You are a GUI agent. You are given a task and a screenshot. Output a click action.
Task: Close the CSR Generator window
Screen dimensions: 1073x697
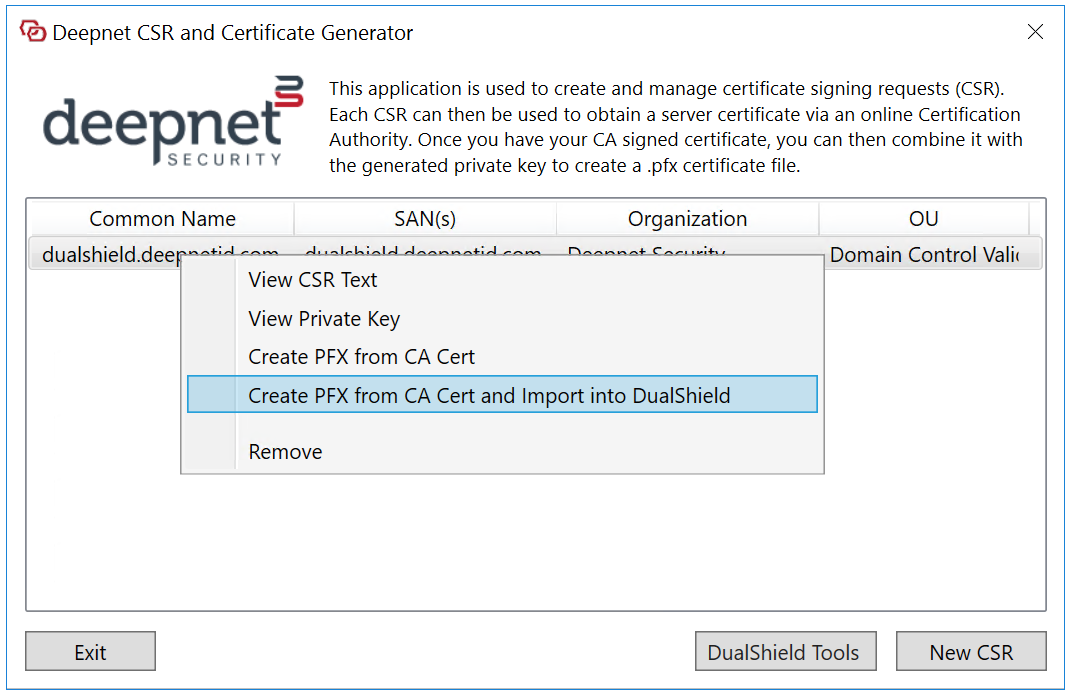pyautogui.click(x=1035, y=32)
